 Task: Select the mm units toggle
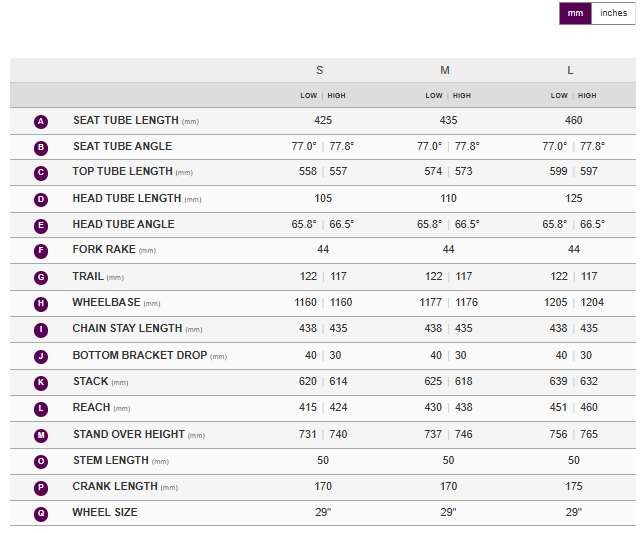[x=575, y=13]
